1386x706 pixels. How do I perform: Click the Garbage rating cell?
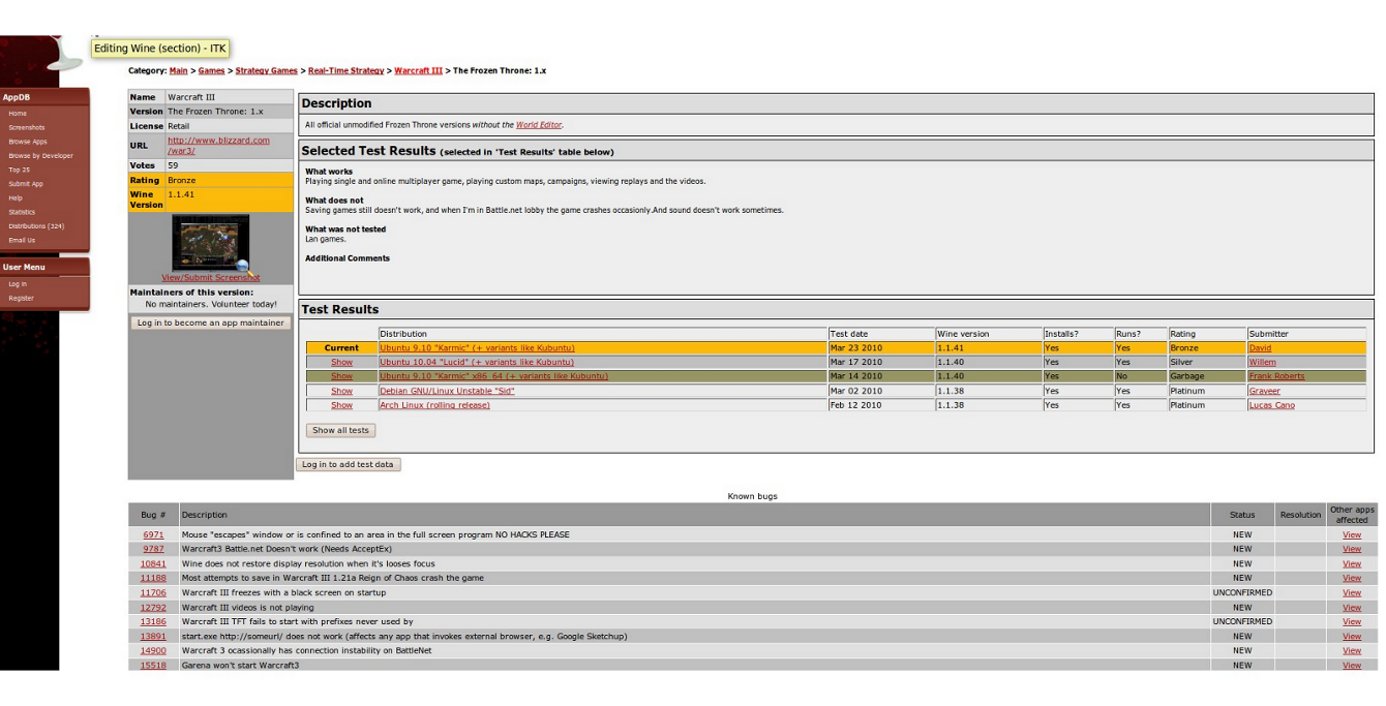1206,376
